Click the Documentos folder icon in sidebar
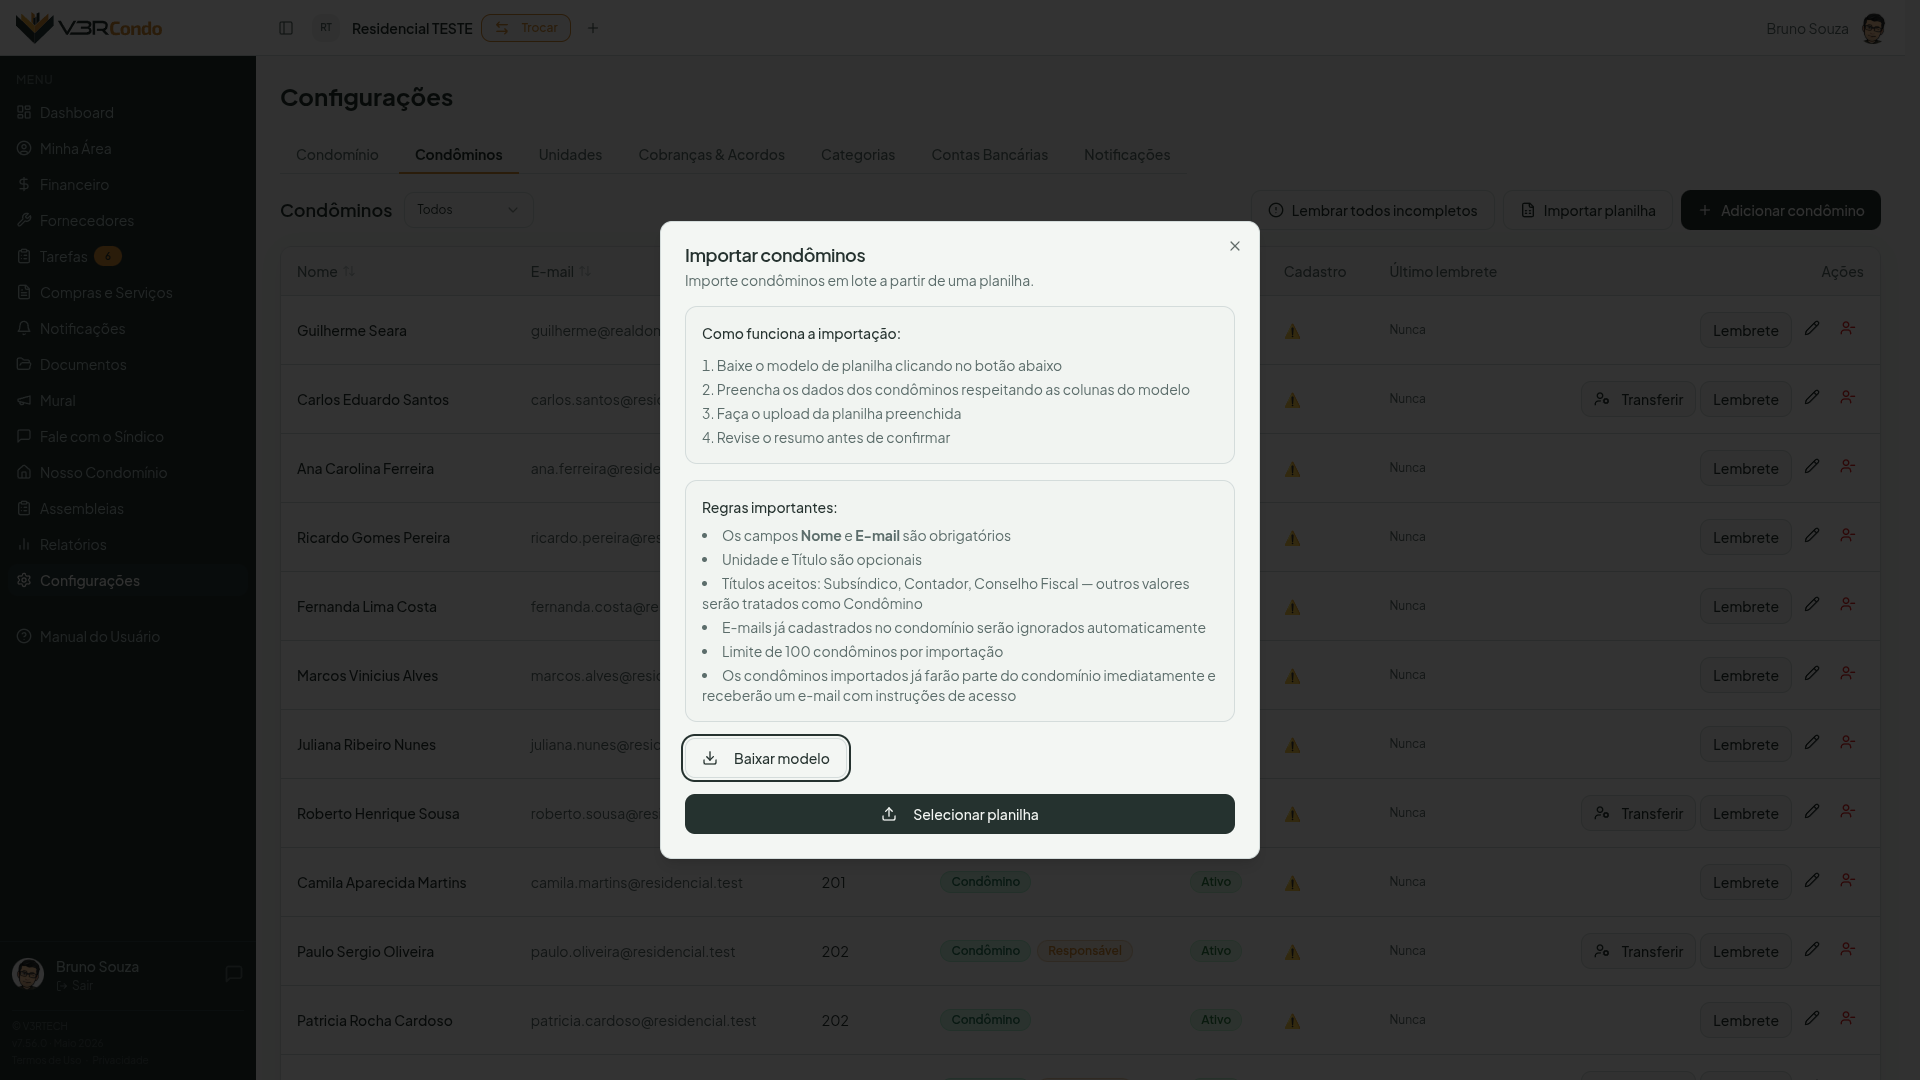 pyautogui.click(x=24, y=364)
